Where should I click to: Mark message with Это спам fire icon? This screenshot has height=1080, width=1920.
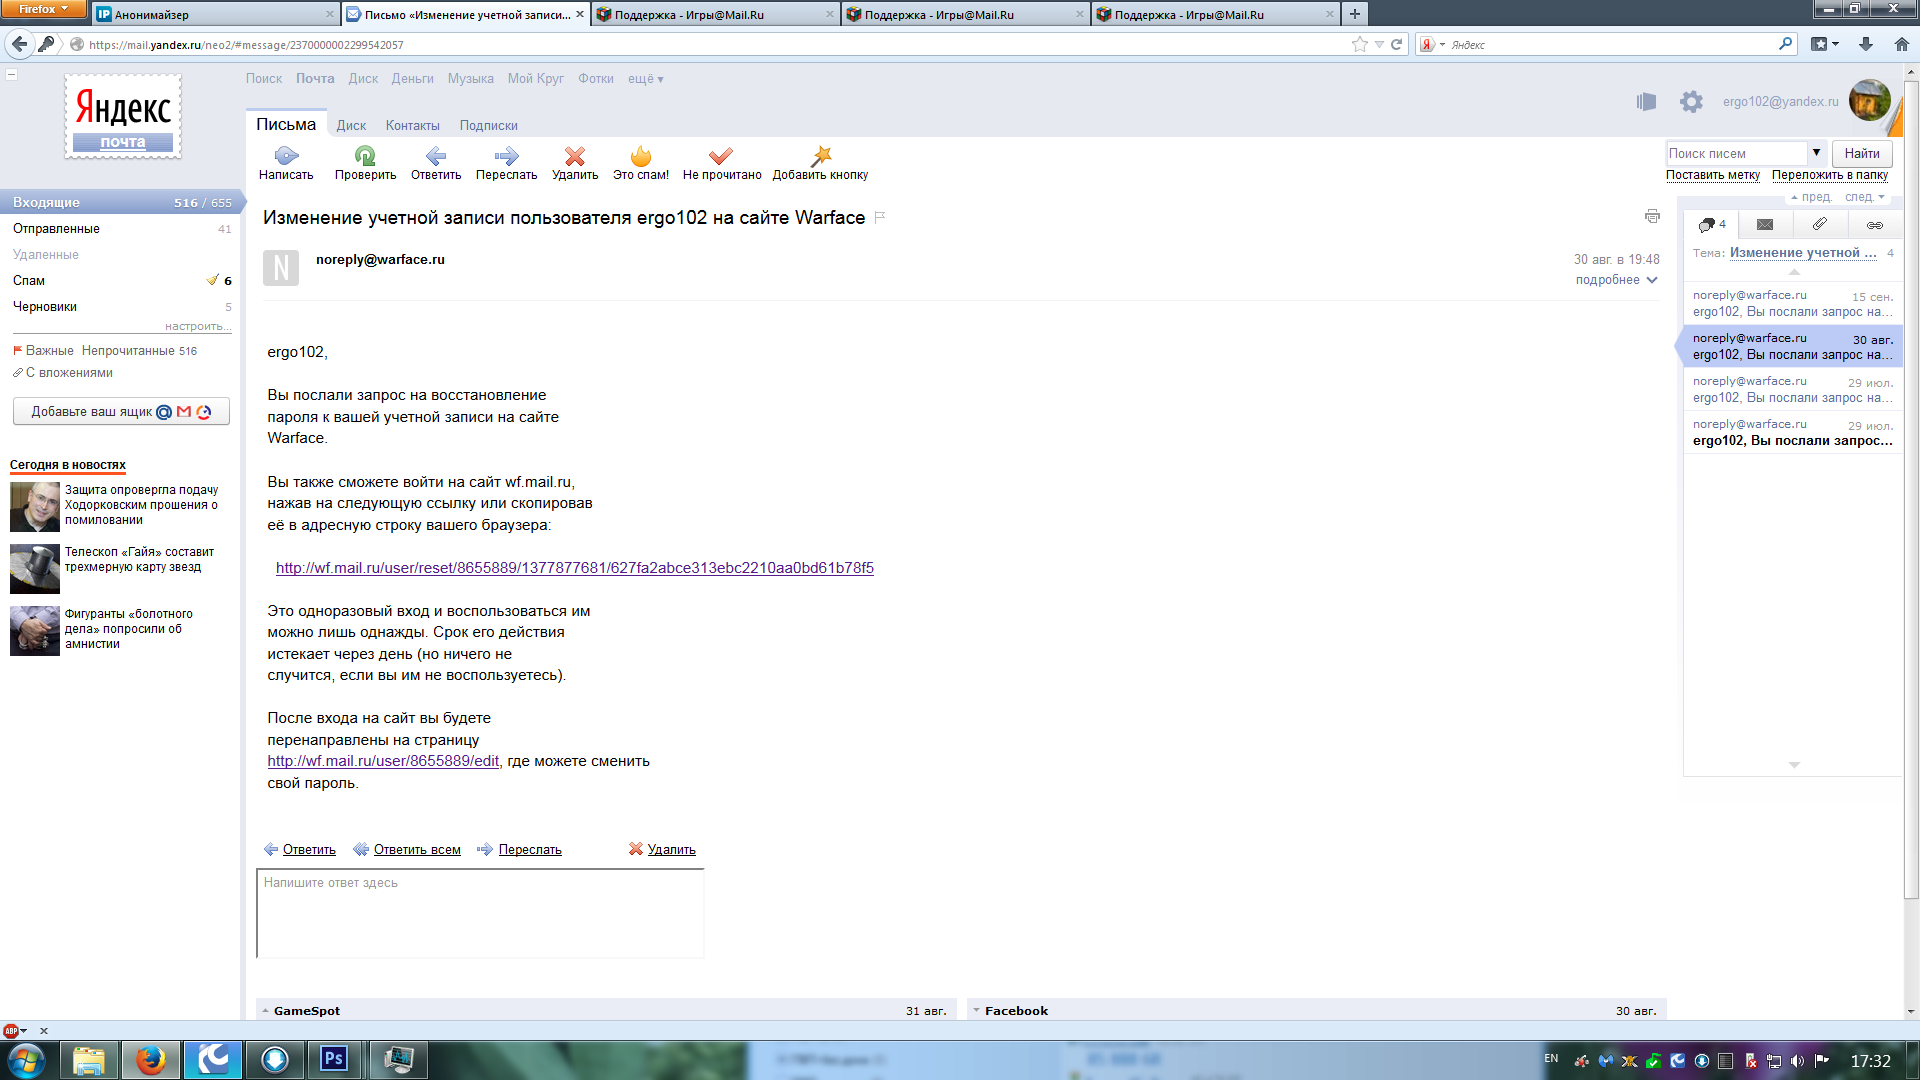tap(641, 156)
